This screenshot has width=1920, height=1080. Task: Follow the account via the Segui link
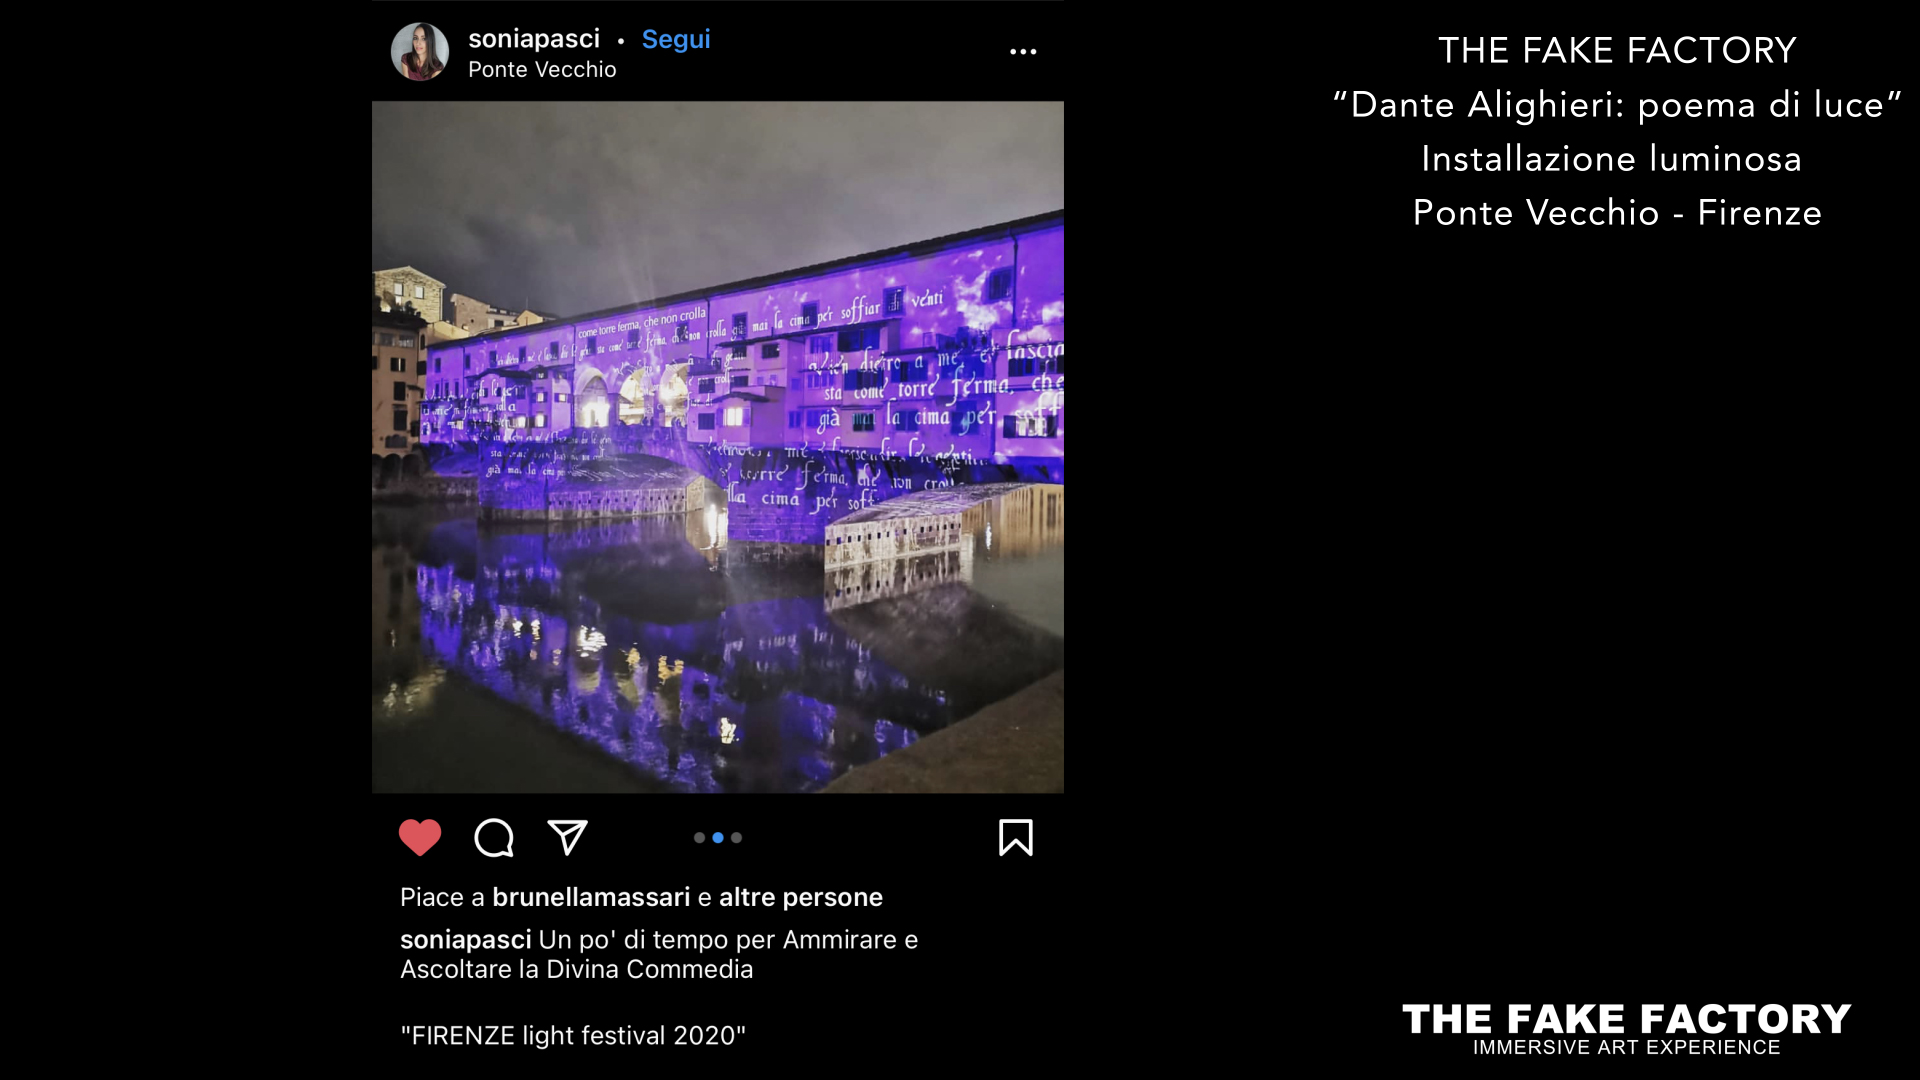pyautogui.click(x=676, y=39)
